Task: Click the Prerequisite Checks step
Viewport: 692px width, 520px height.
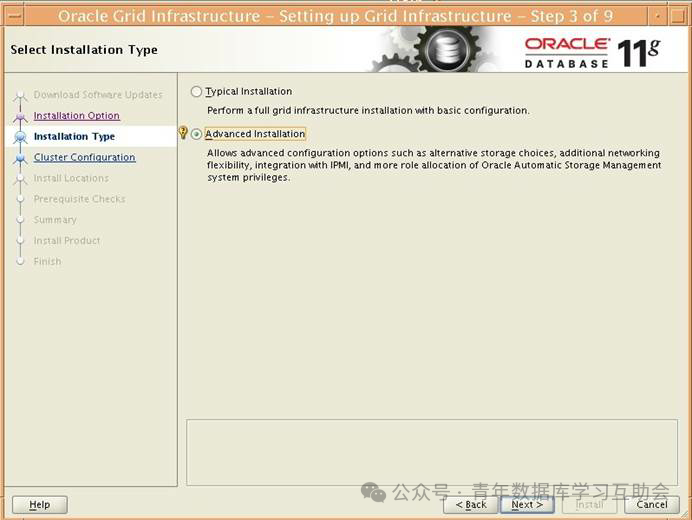Action: click(79, 199)
